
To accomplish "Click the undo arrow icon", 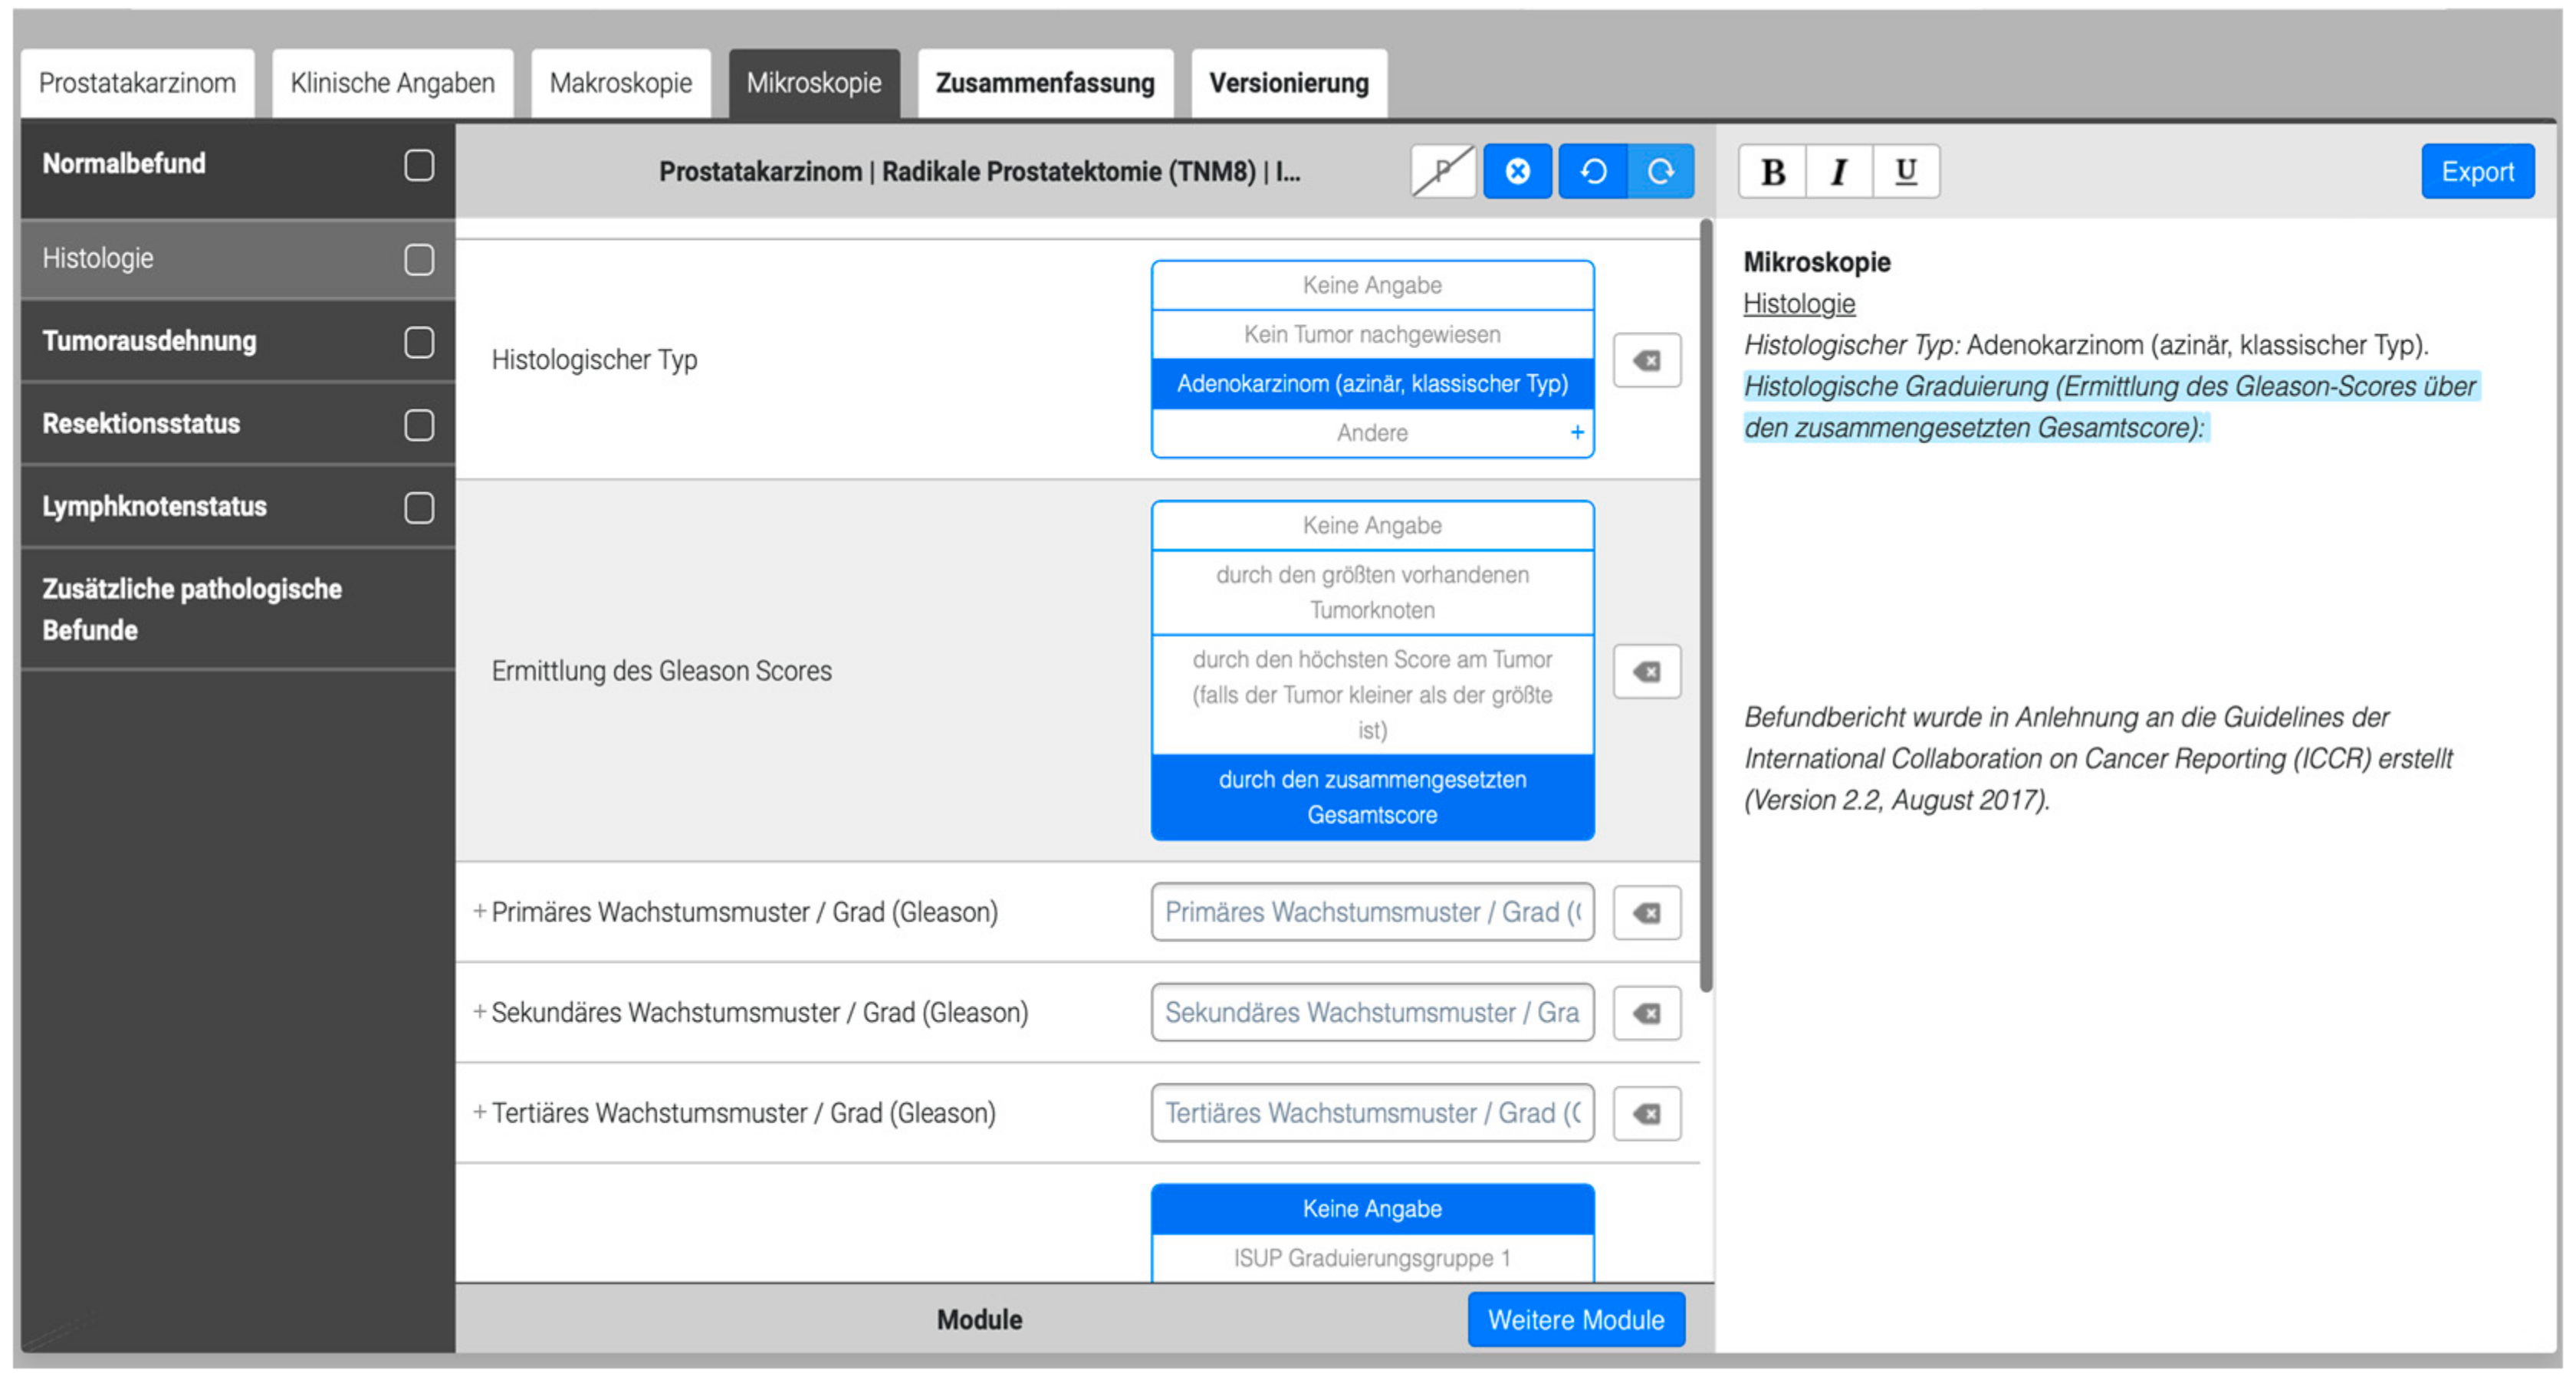I will pyautogui.click(x=1593, y=171).
